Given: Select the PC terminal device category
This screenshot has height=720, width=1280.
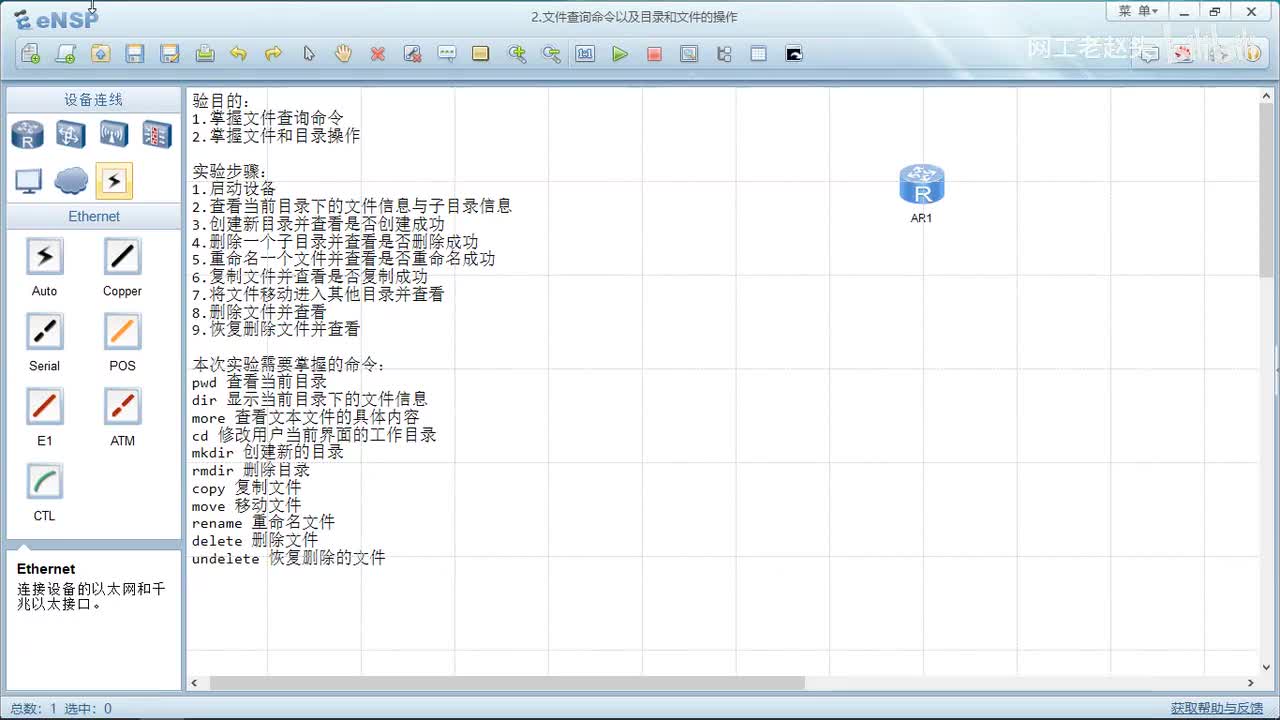Looking at the screenshot, I should coord(28,181).
